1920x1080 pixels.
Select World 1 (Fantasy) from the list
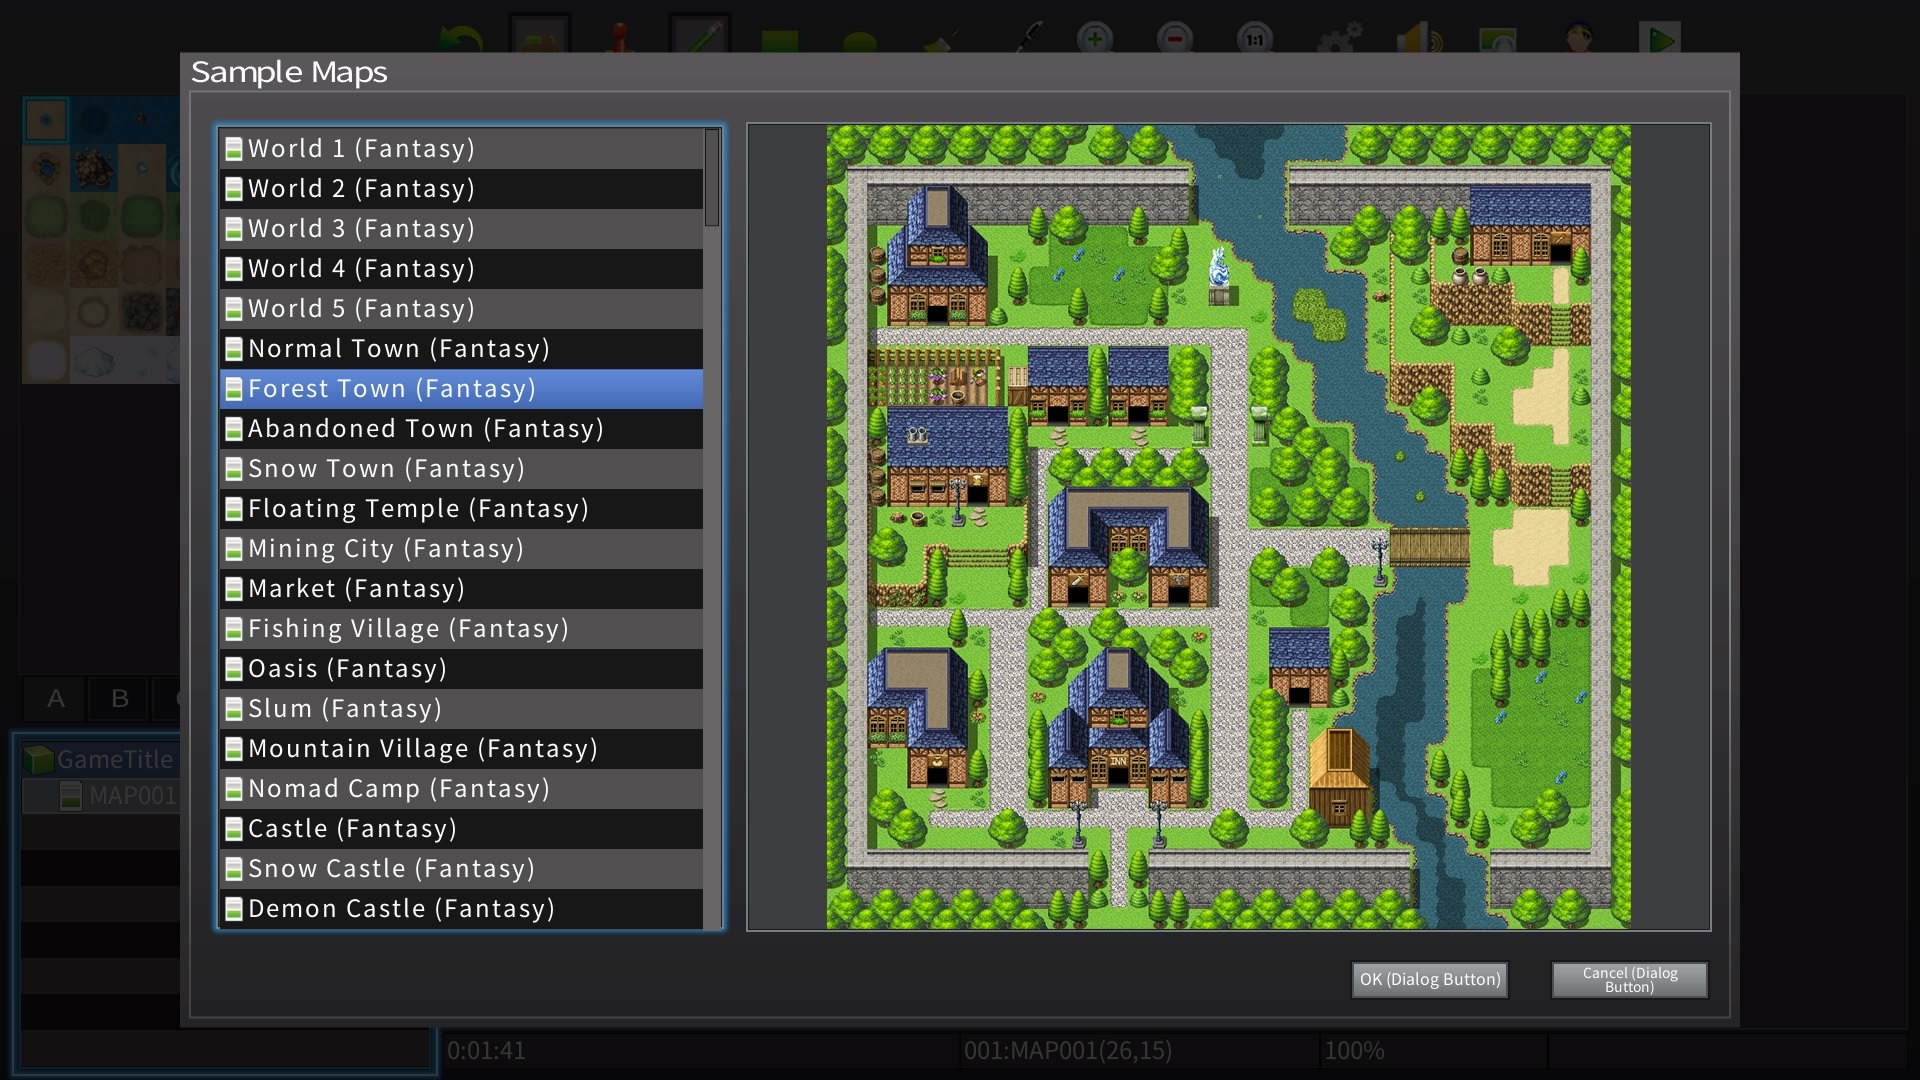pos(360,148)
